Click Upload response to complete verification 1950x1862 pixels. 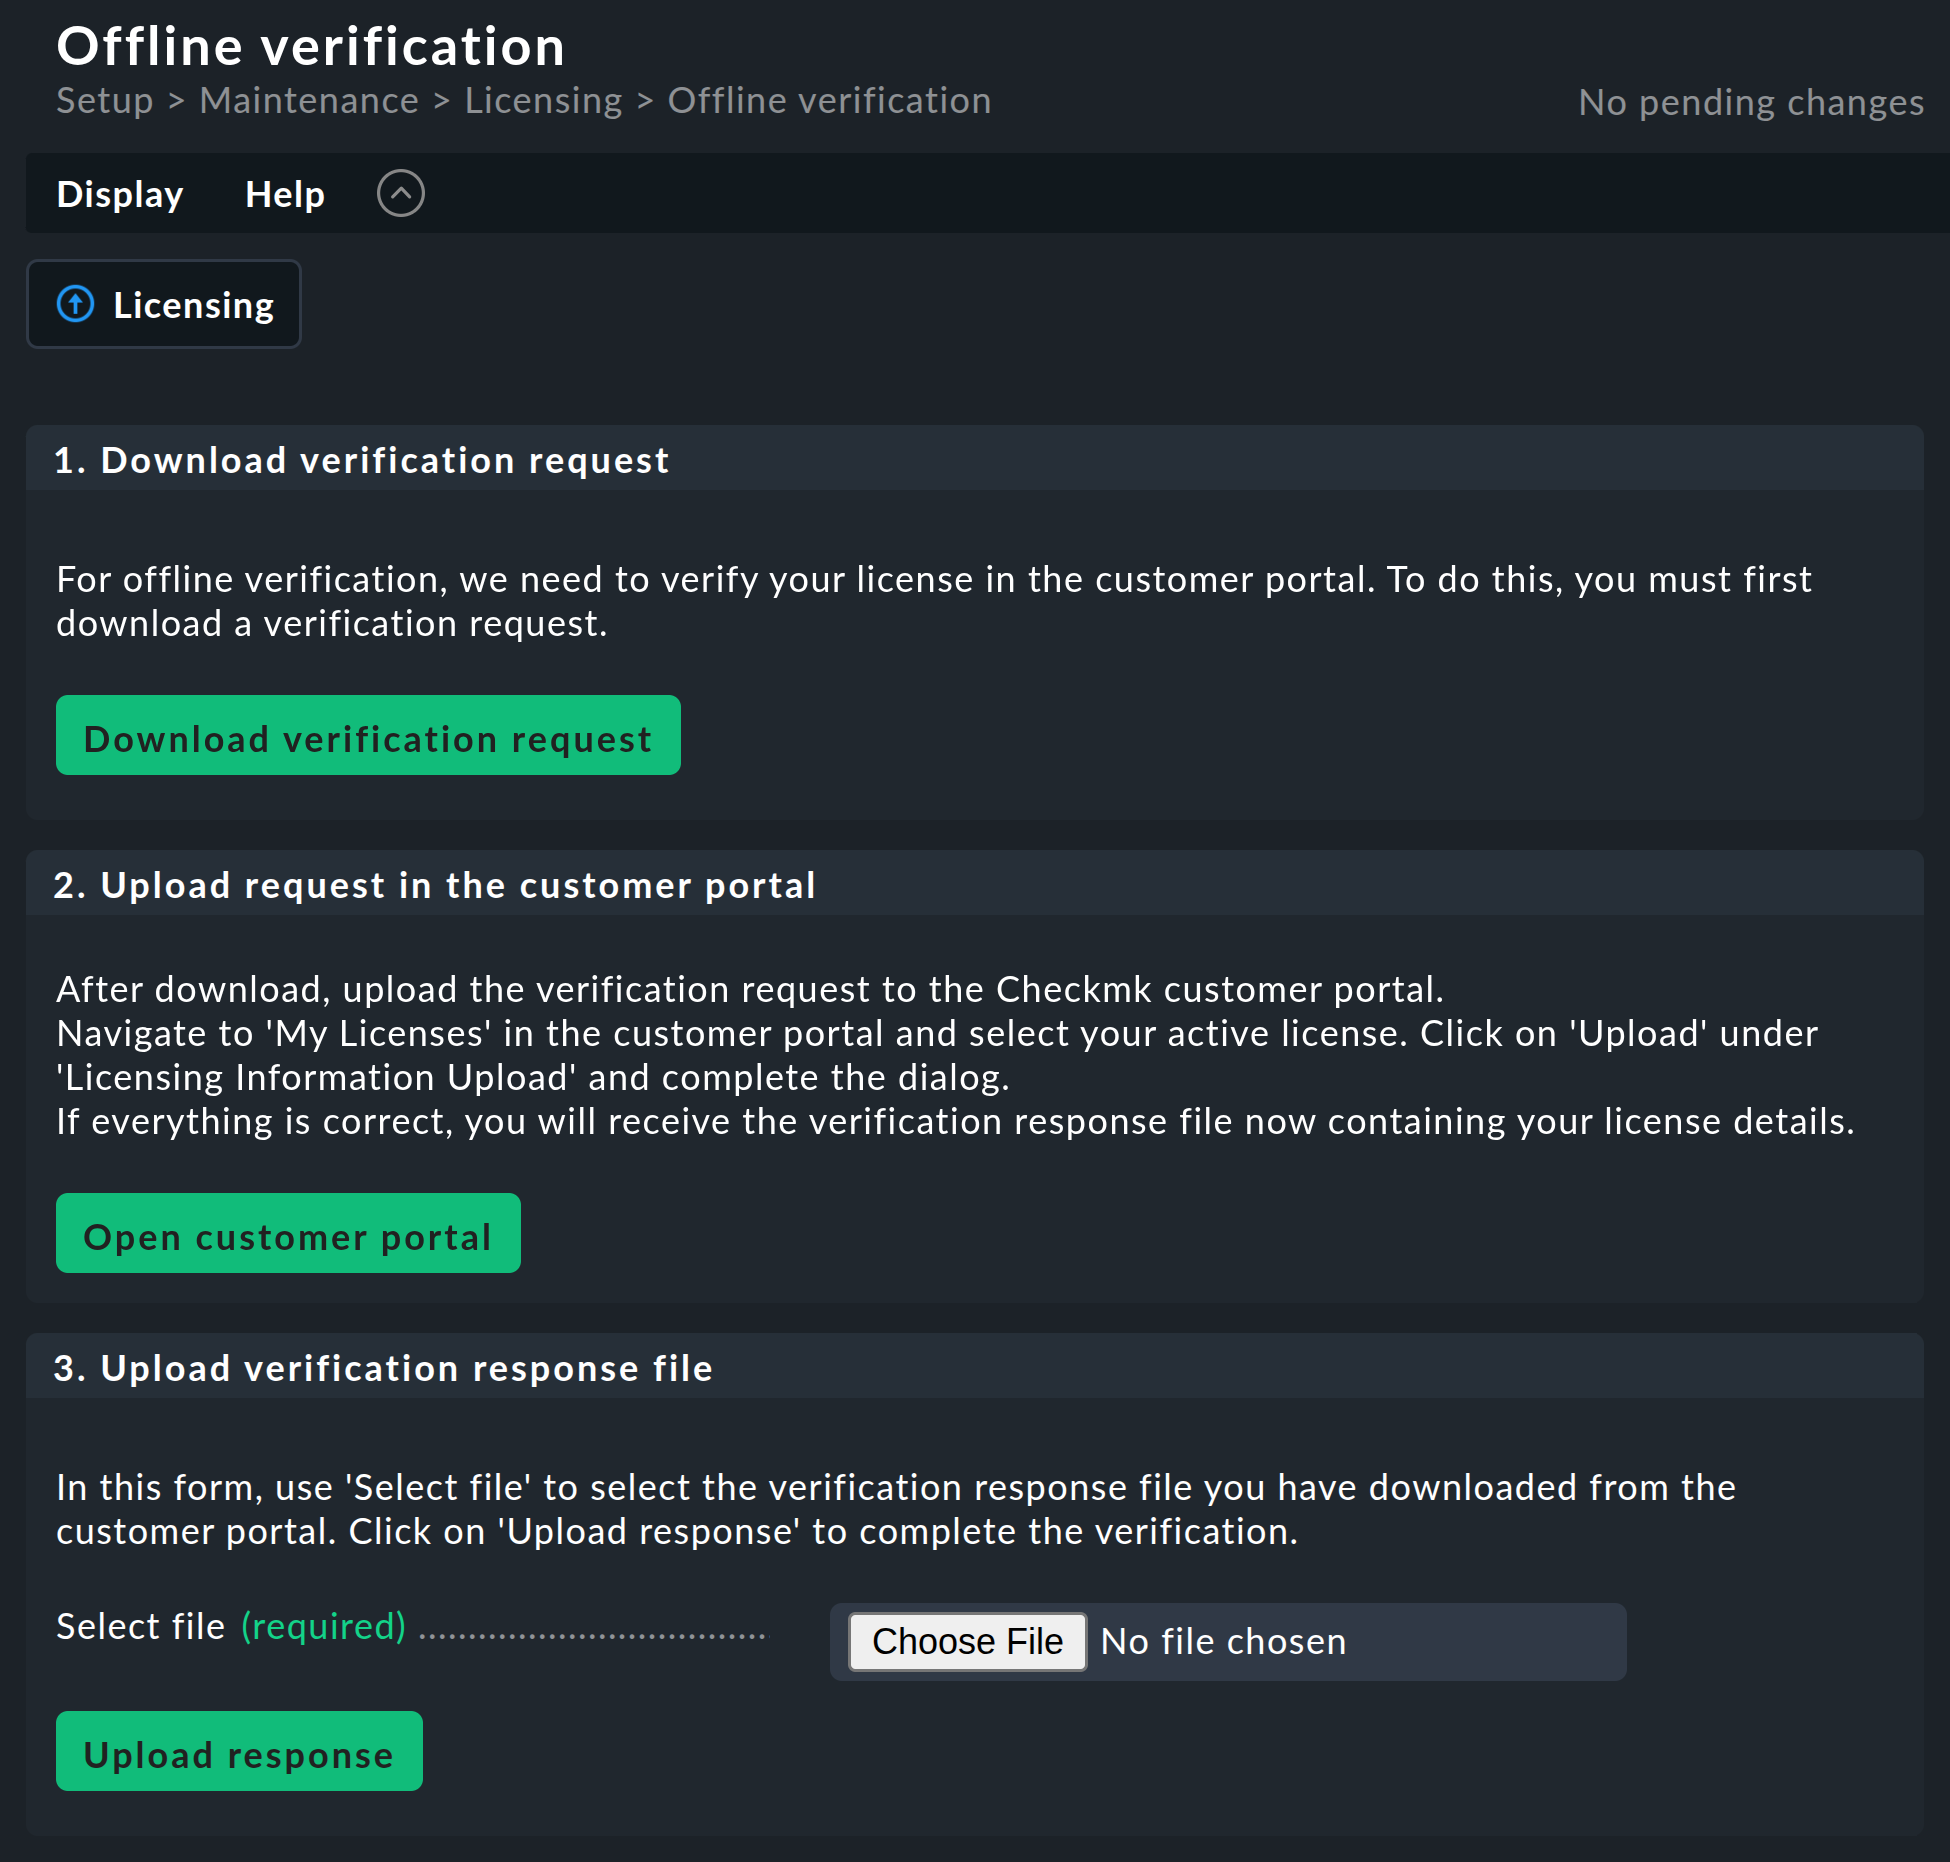pos(239,1752)
